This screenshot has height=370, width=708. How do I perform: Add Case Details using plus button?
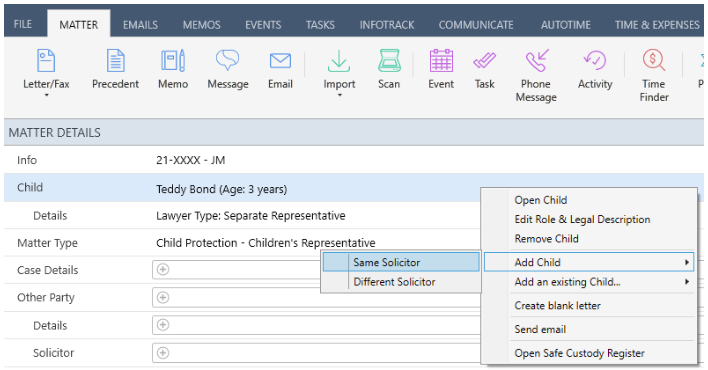tap(163, 270)
